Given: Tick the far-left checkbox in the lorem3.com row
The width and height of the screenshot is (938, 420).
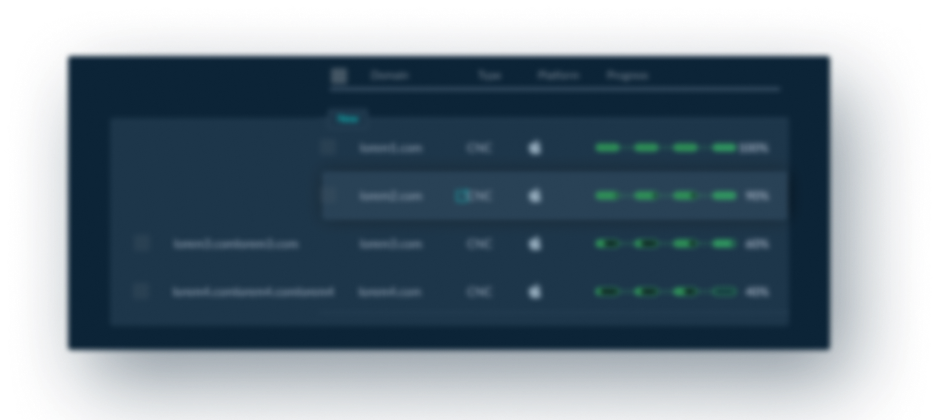Looking at the screenshot, I should (141, 243).
